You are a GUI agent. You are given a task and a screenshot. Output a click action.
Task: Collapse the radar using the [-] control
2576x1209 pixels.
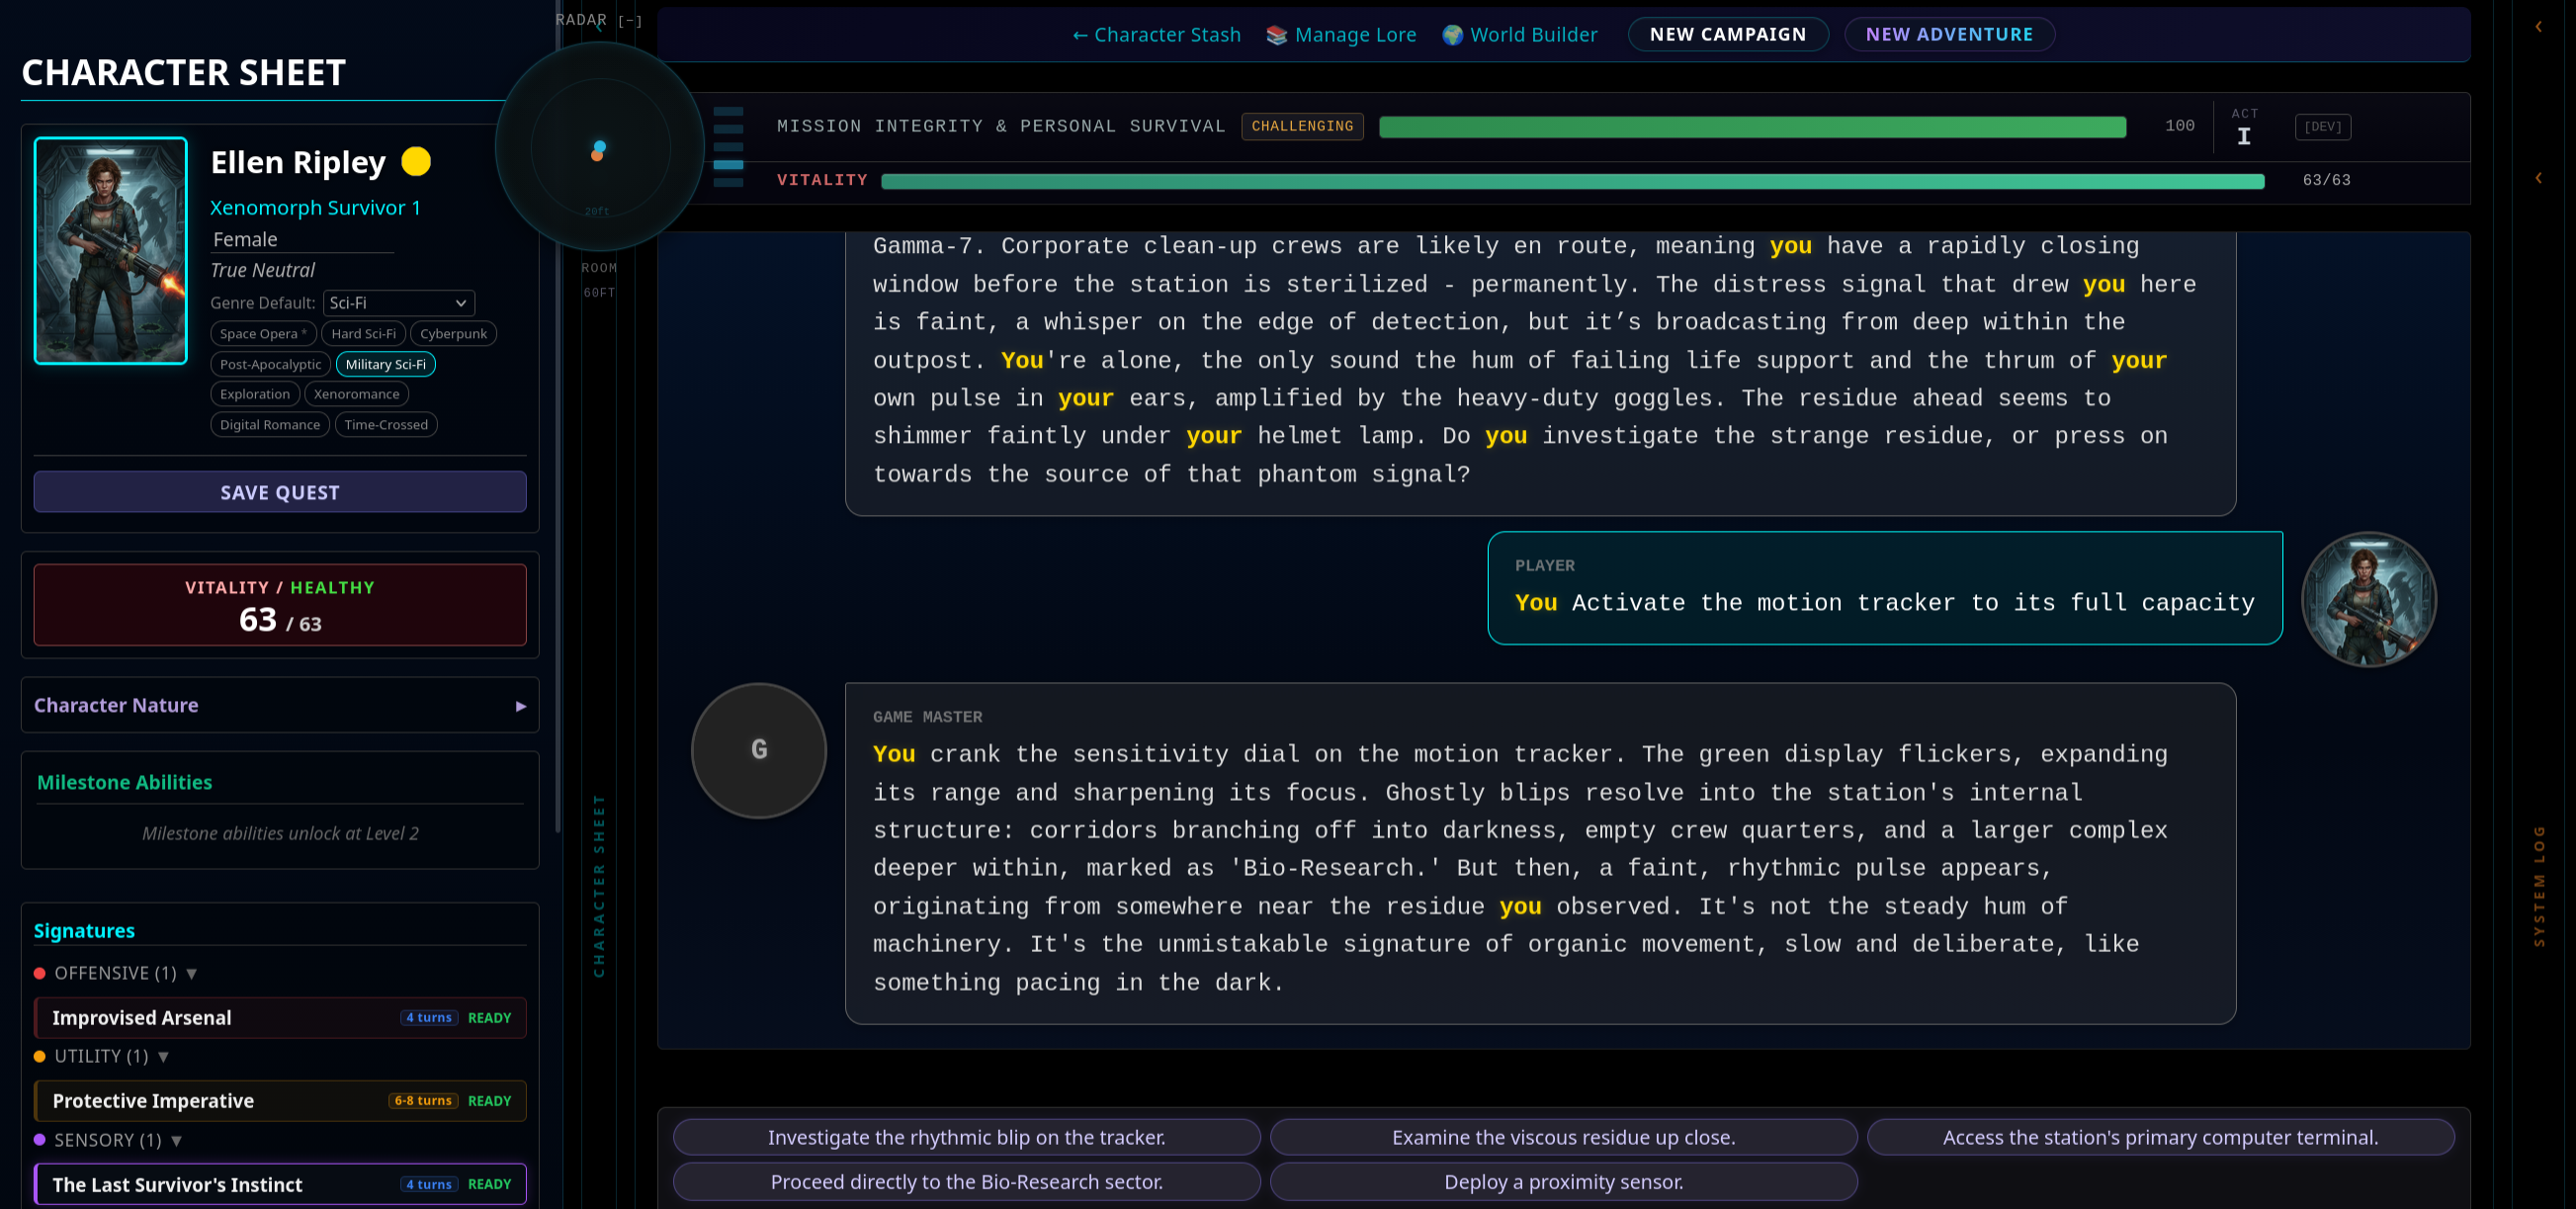coord(630,20)
